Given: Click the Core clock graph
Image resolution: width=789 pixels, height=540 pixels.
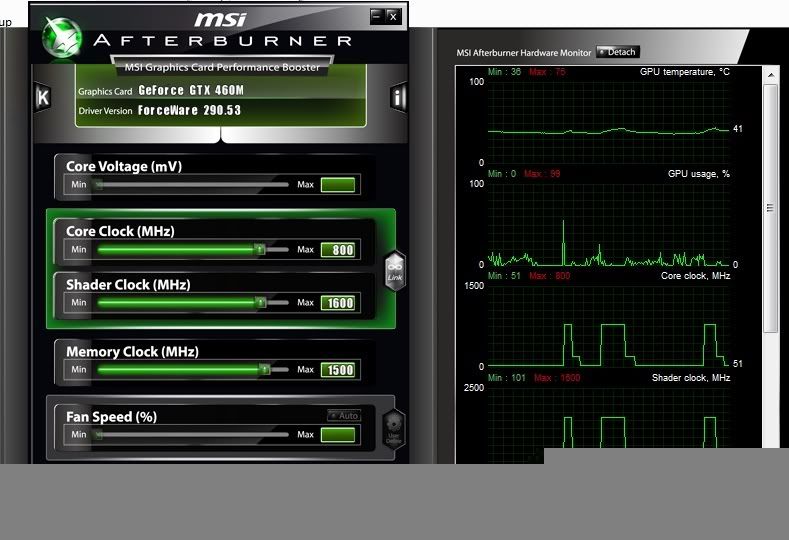Looking at the screenshot, I should point(608,326).
